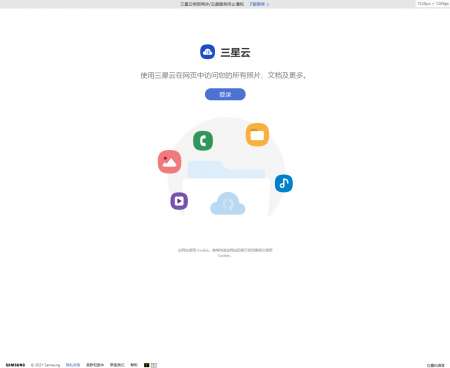Open the blue privacy link in footer
Viewport: 450px width, 368px height.
tap(73, 365)
